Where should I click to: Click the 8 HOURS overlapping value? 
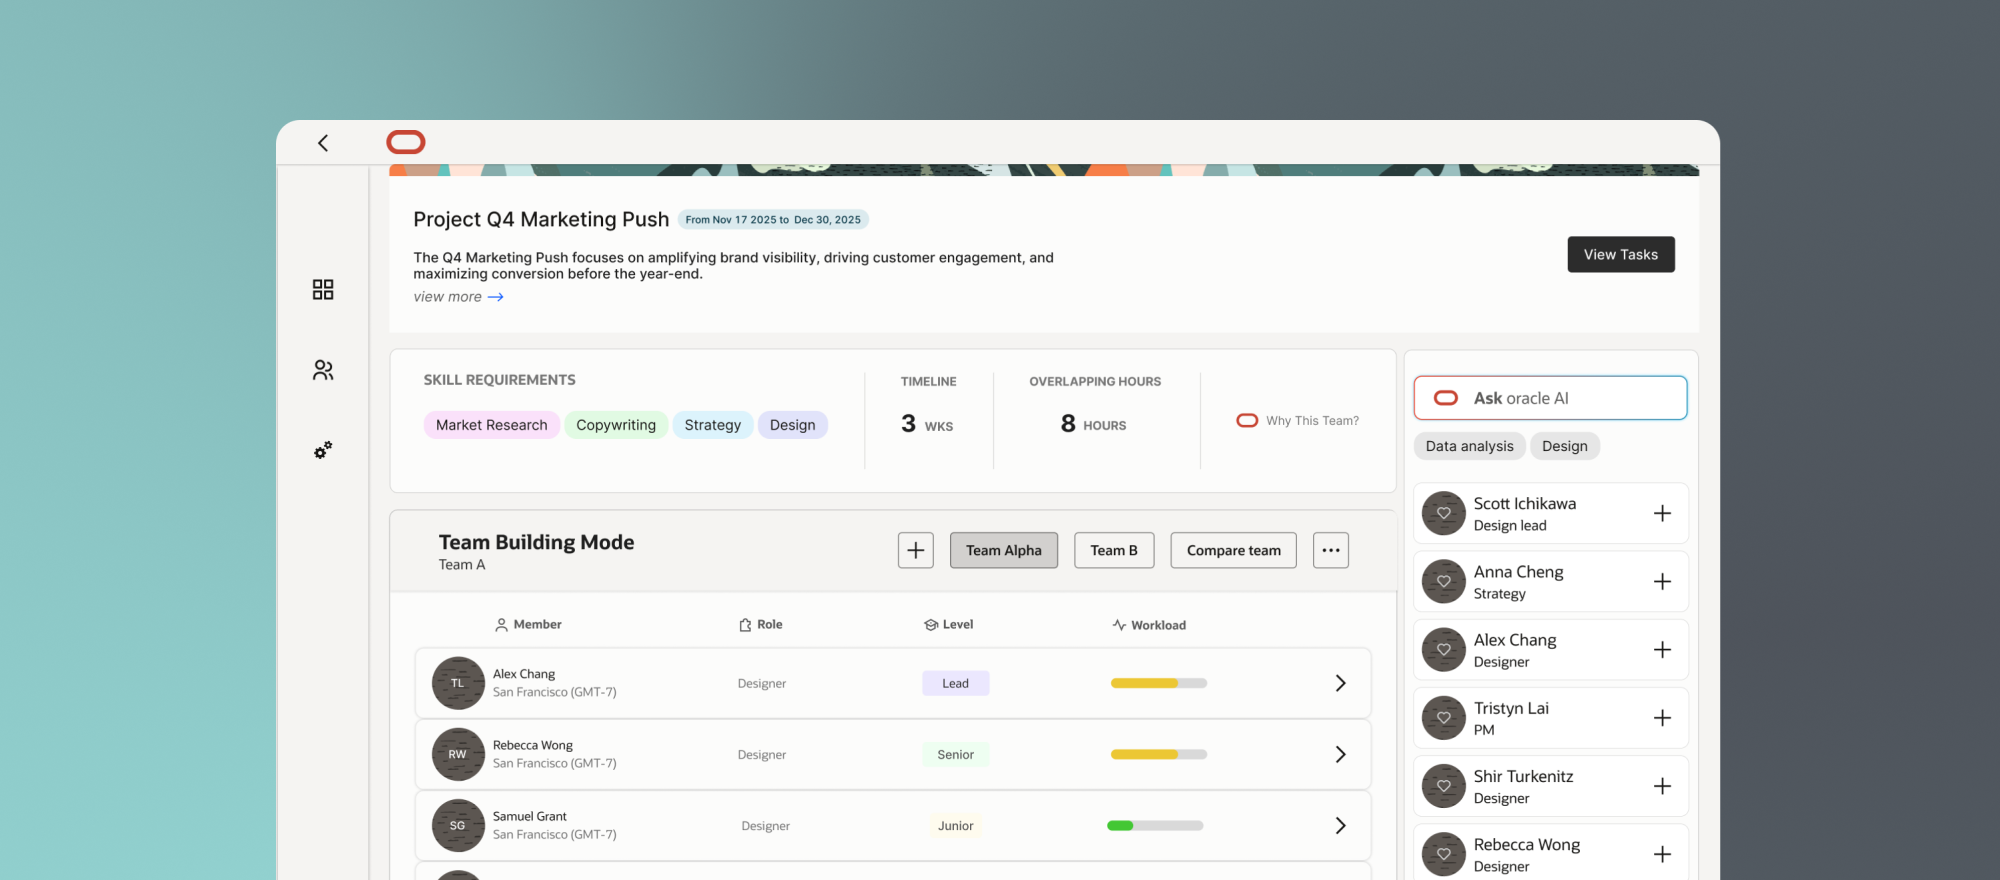coord(1094,424)
